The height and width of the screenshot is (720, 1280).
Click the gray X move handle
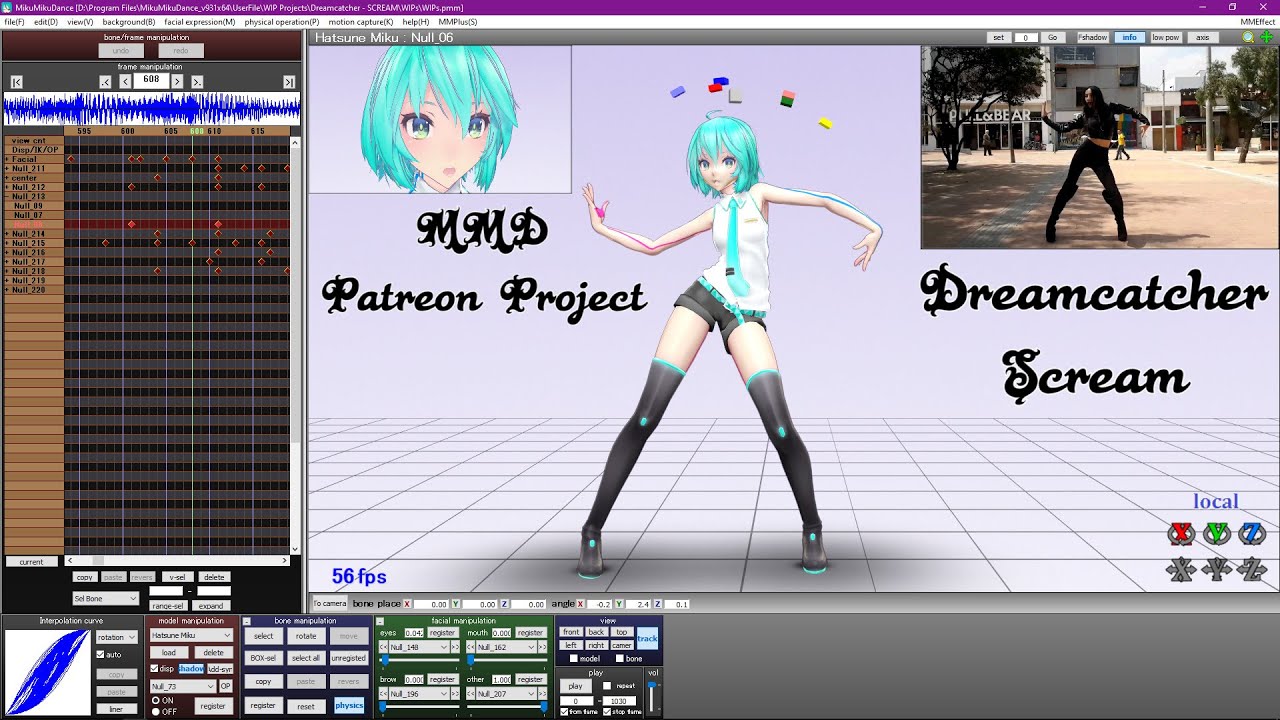click(1181, 571)
